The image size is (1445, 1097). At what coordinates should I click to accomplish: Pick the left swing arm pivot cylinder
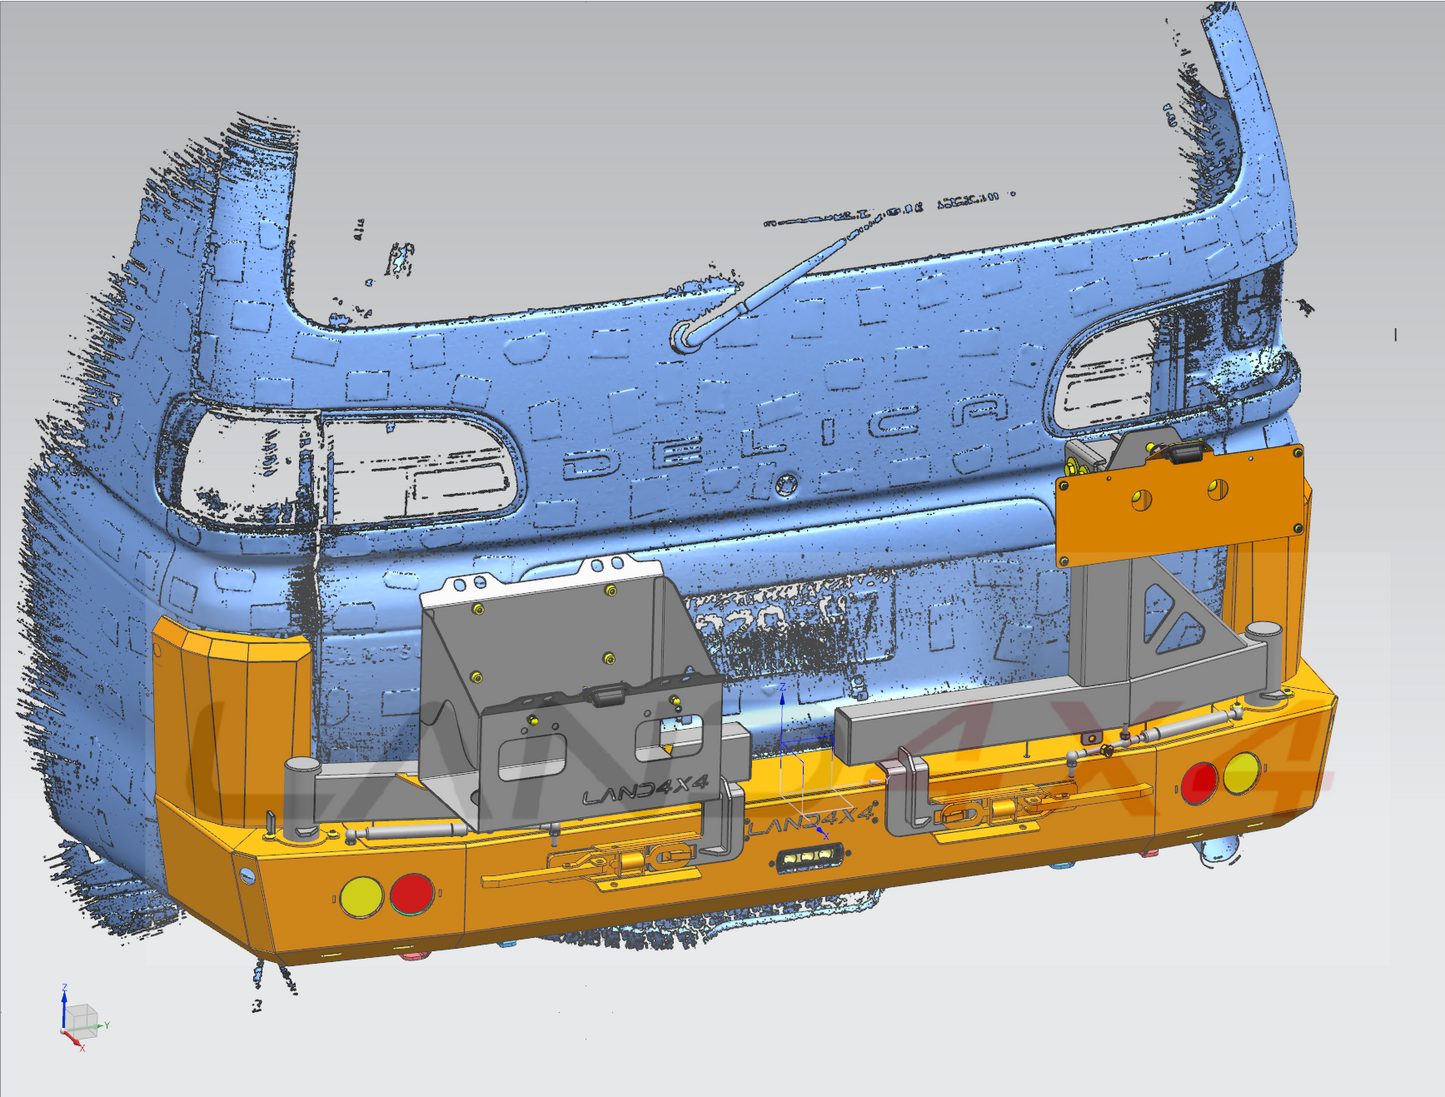301,795
